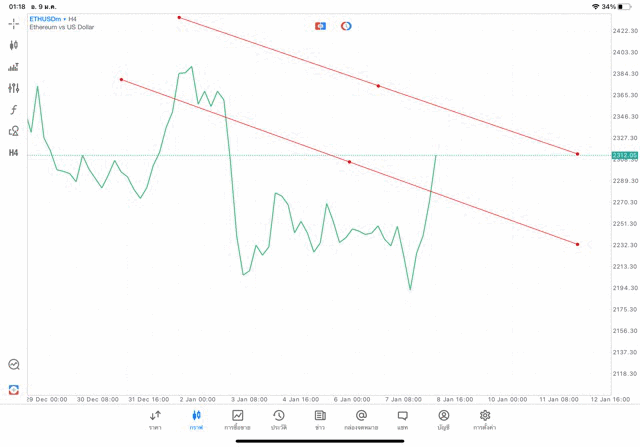Tap the red-blue rectangular trade panel icon
The height and width of the screenshot is (447, 640).
(320, 26)
